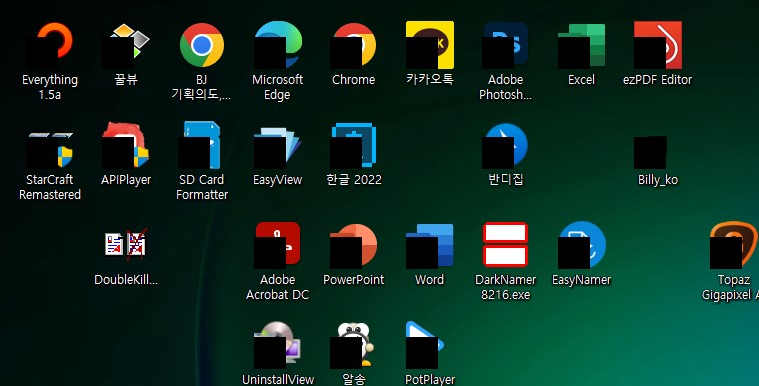This screenshot has width=759, height=386.
Task: Open the BJ 기획의도 Chrome shortcut
Action: click(x=202, y=45)
